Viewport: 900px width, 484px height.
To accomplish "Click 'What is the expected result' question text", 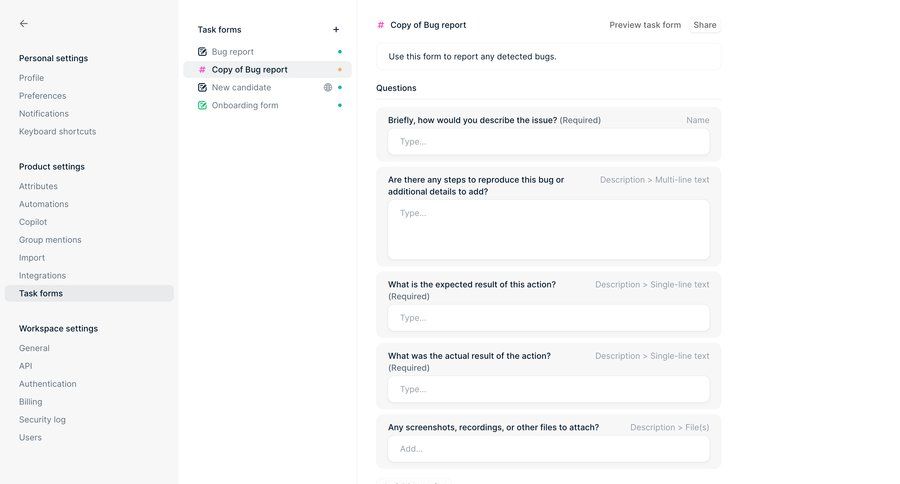I will tap(472, 284).
